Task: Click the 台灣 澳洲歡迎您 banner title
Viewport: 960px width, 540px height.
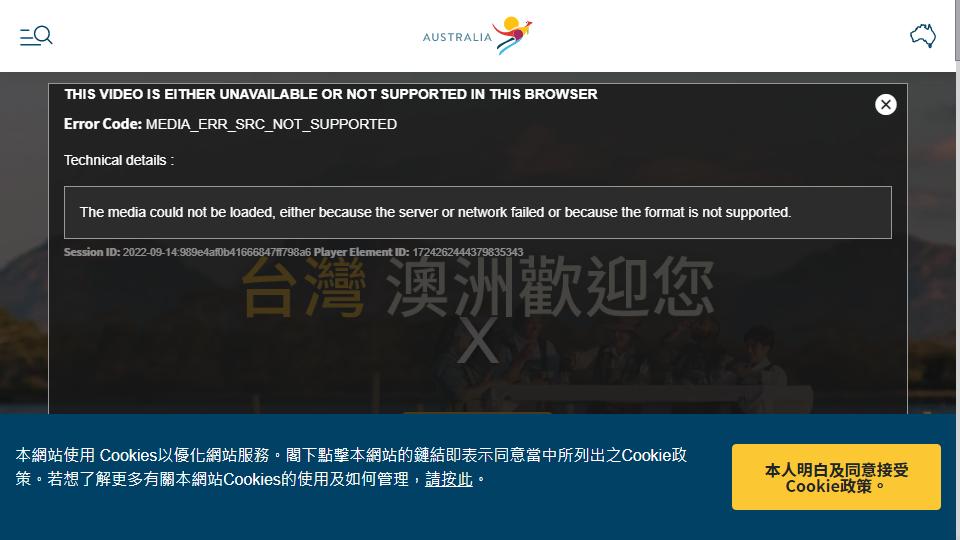Action: (x=478, y=288)
